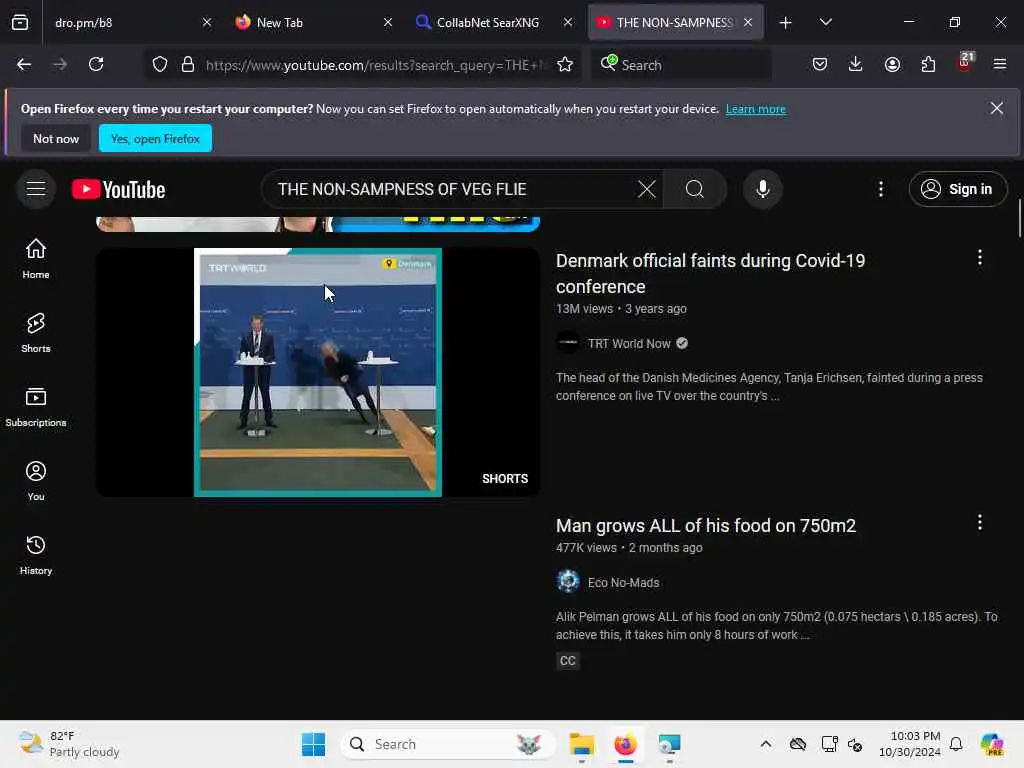The image size is (1024, 768).
Task: Clear the YouTube search query with X
Action: [647, 189]
